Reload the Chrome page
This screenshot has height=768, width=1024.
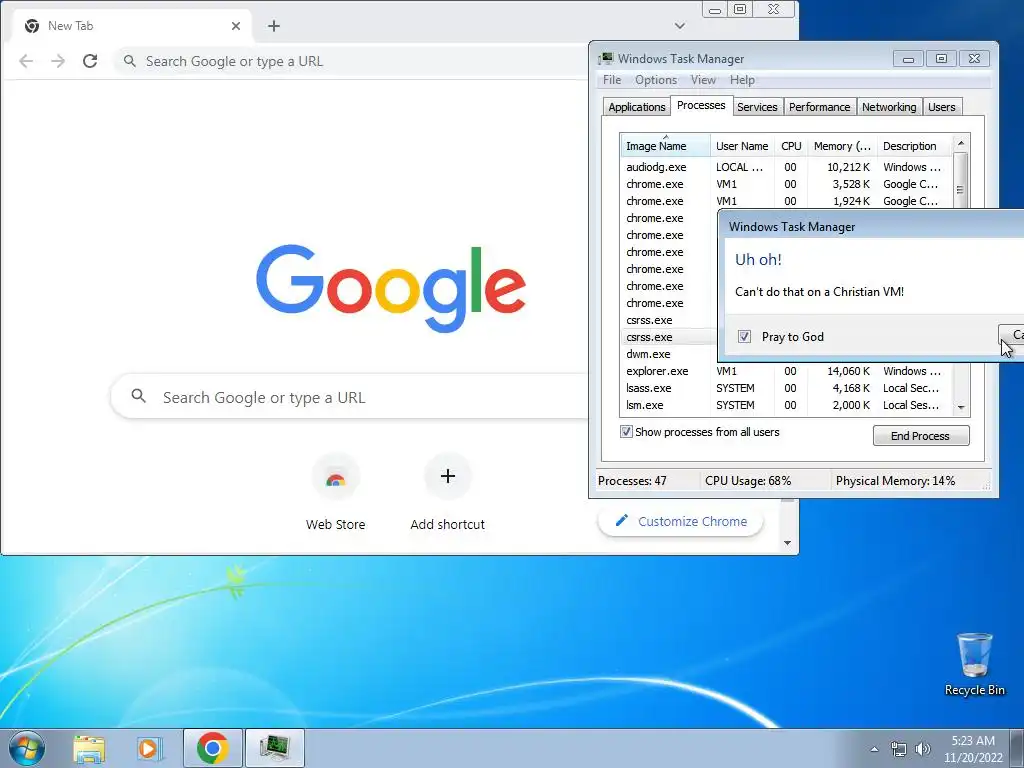[x=90, y=61]
